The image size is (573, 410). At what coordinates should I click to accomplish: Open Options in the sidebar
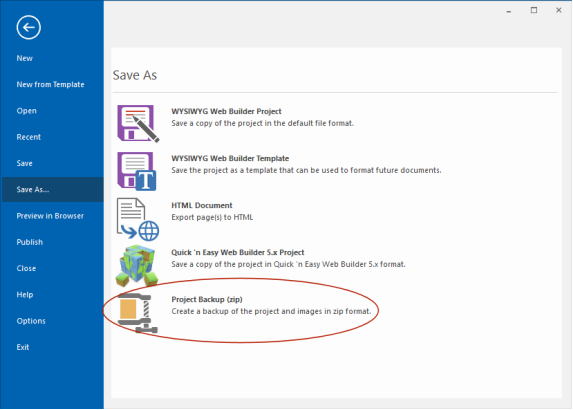[31, 321]
